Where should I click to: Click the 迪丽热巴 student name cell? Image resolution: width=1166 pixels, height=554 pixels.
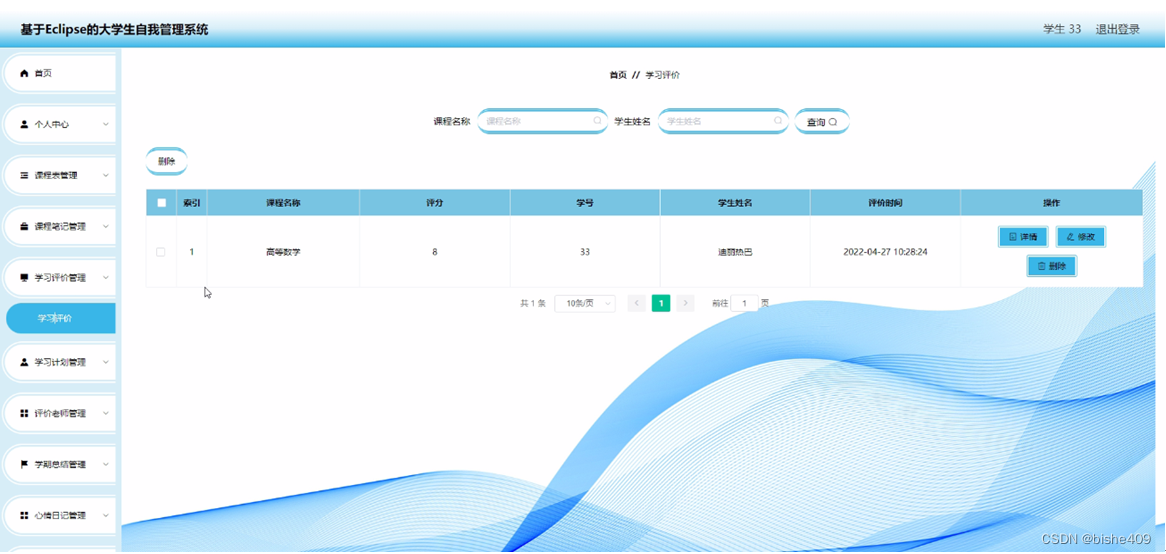[735, 252]
